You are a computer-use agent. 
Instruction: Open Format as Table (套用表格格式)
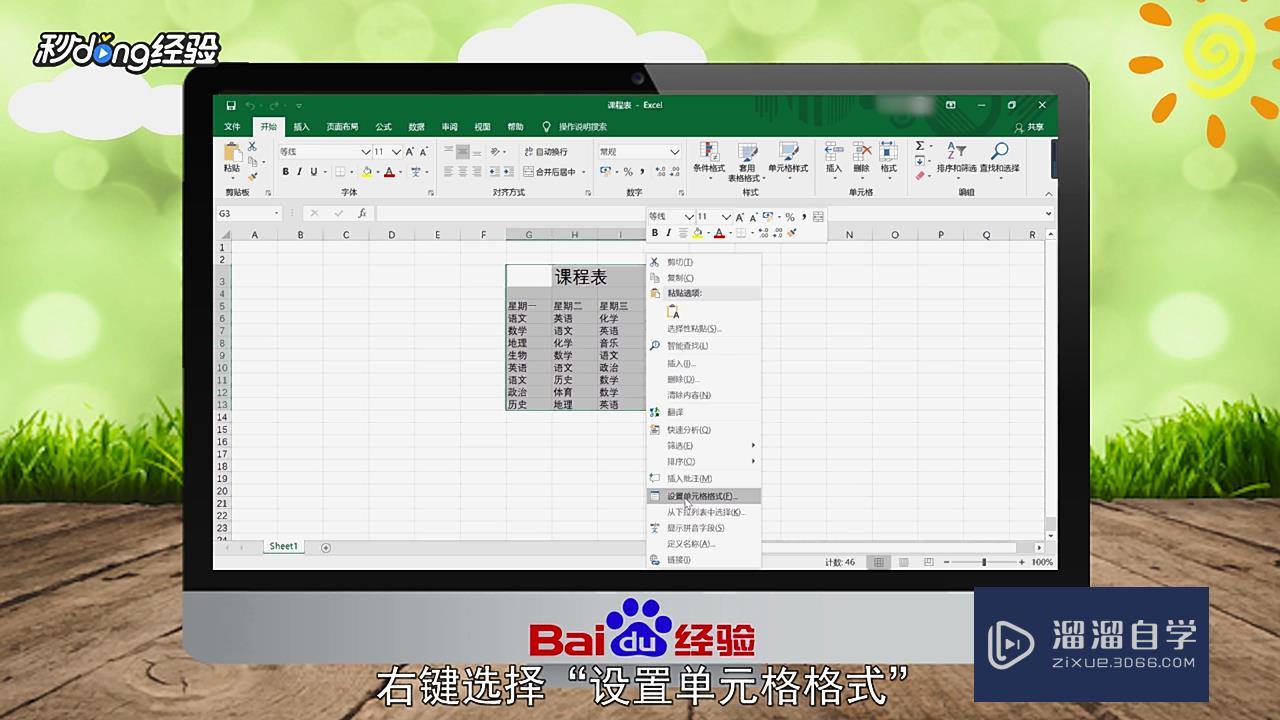click(746, 161)
